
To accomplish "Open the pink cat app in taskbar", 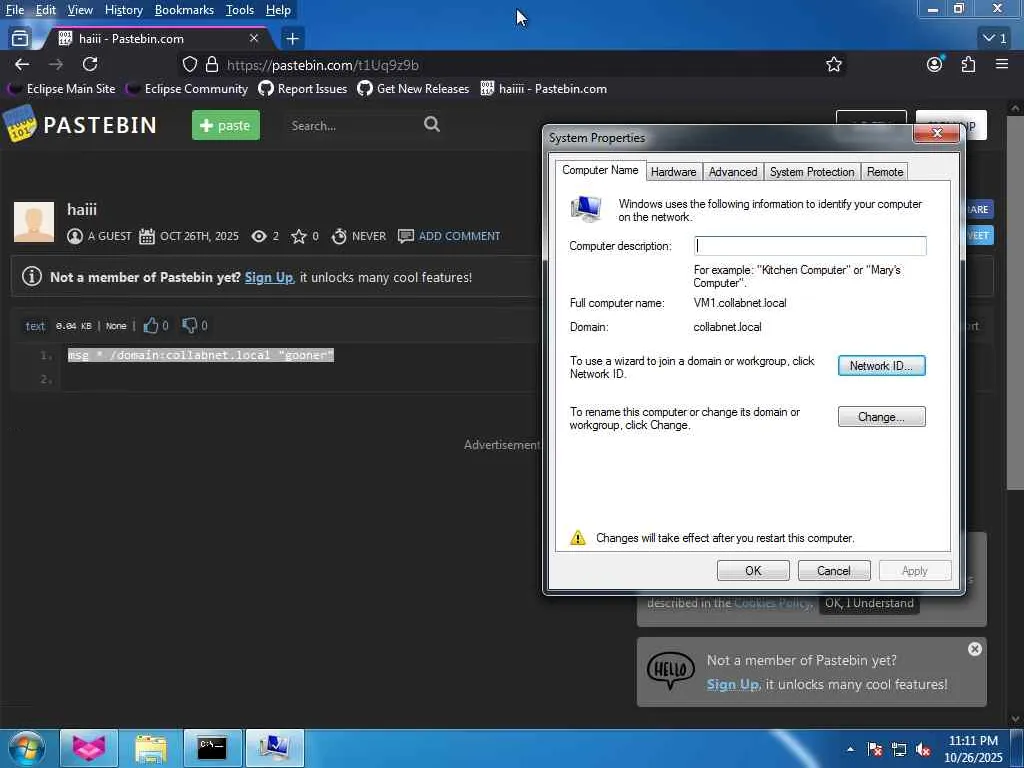I will coord(89,748).
